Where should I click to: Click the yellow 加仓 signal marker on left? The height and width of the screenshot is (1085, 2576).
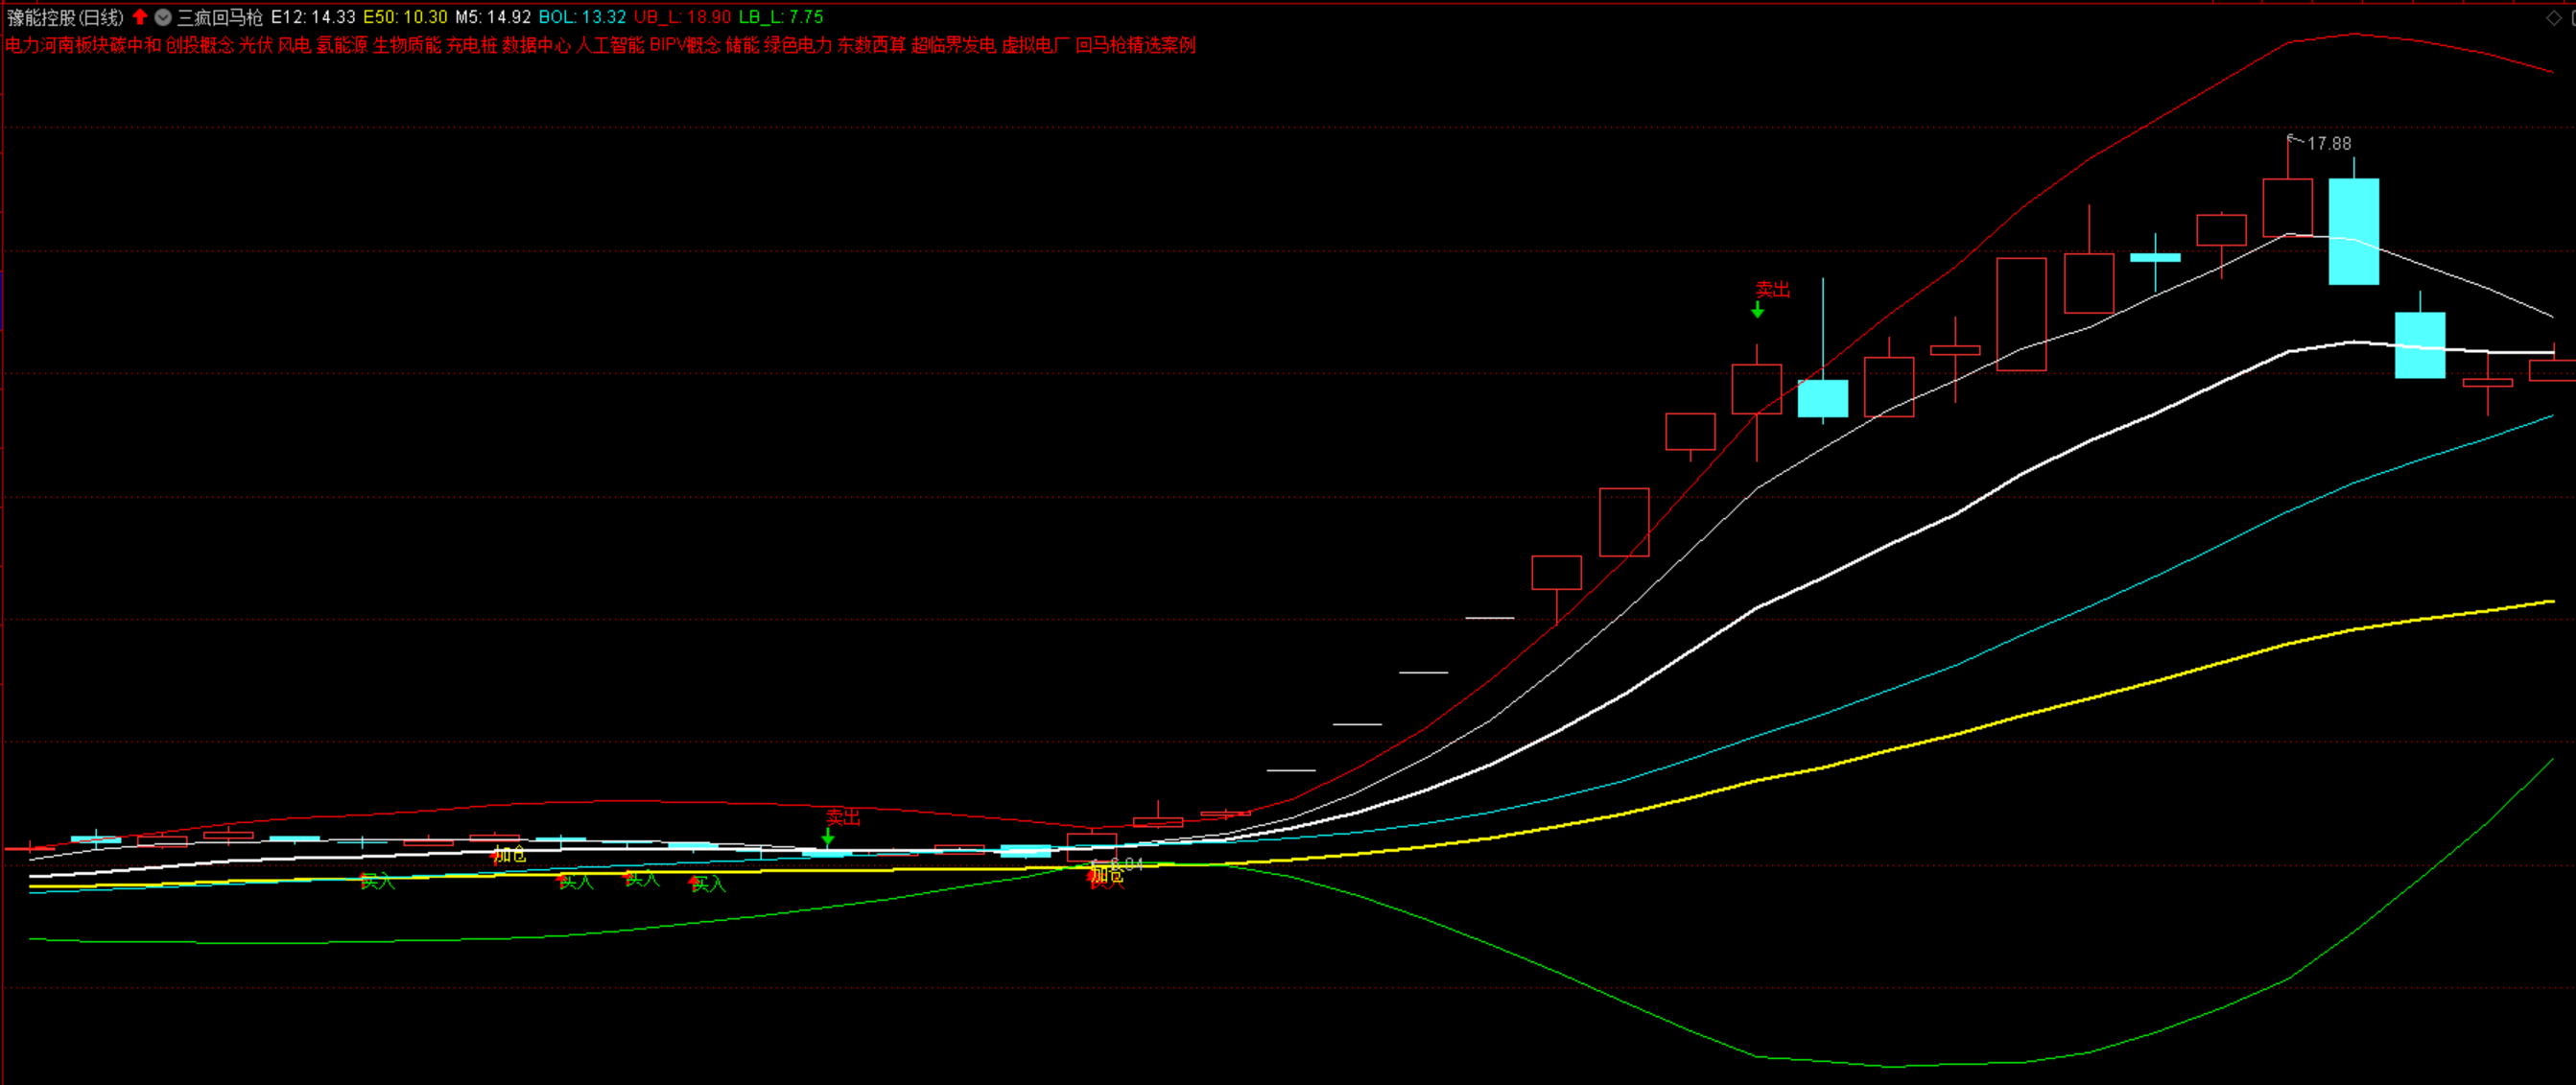click(509, 855)
